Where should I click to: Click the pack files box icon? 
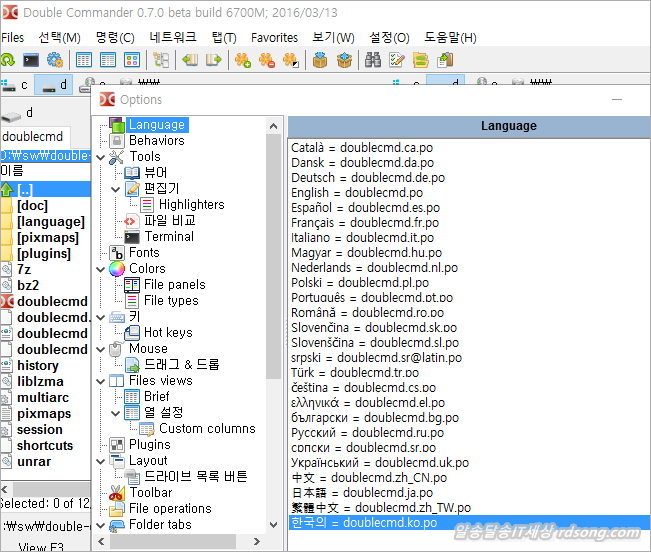(x=320, y=61)
